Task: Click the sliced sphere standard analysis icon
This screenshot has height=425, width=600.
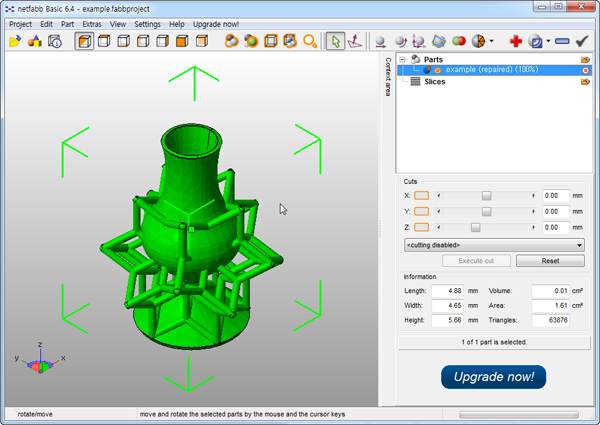Action: click(478, 41)
